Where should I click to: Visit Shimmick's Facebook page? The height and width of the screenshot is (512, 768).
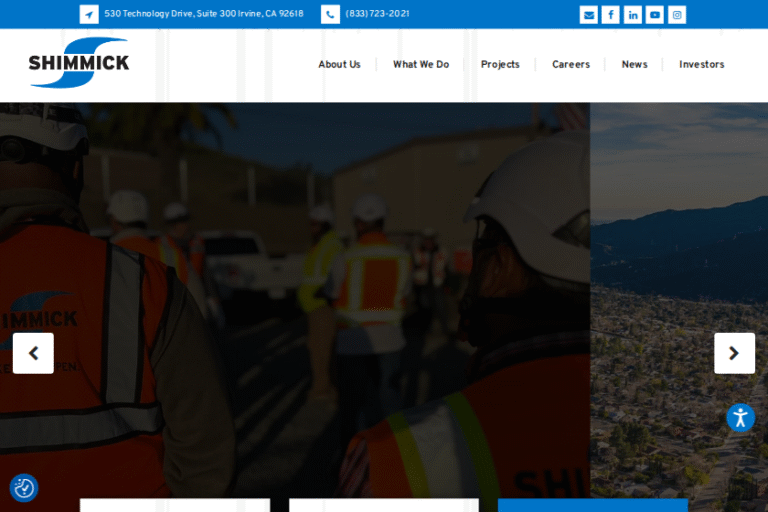point(610,14)
